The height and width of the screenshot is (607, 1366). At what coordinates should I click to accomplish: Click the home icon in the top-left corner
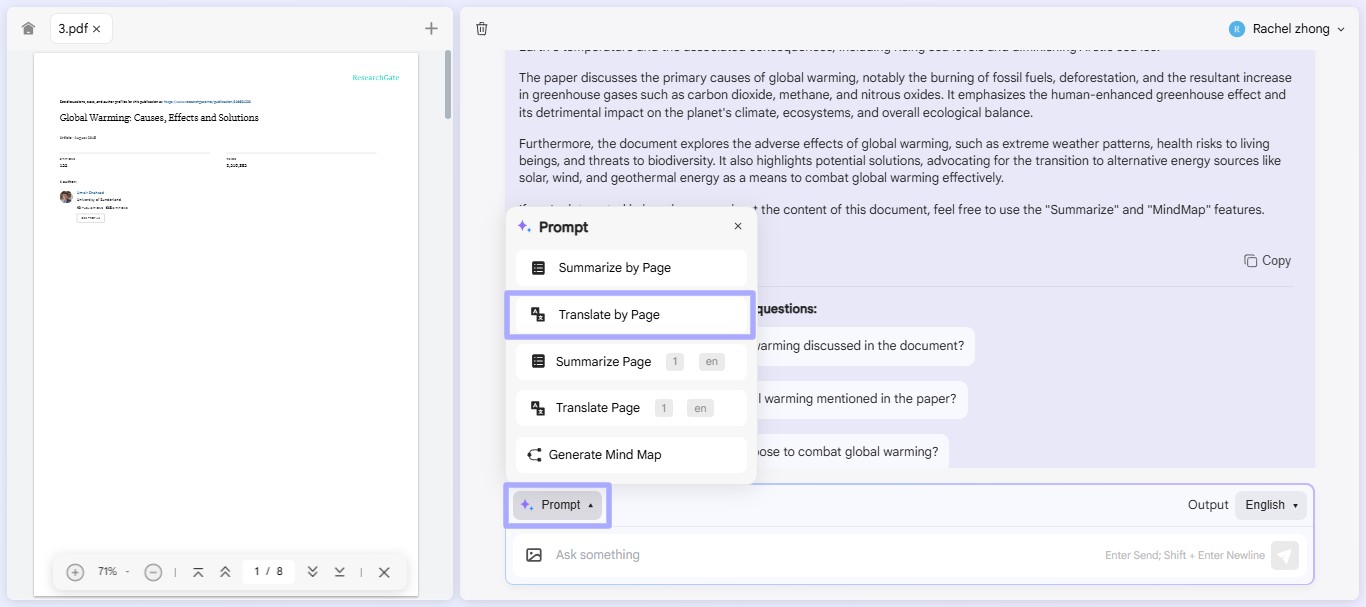(28, 28)
